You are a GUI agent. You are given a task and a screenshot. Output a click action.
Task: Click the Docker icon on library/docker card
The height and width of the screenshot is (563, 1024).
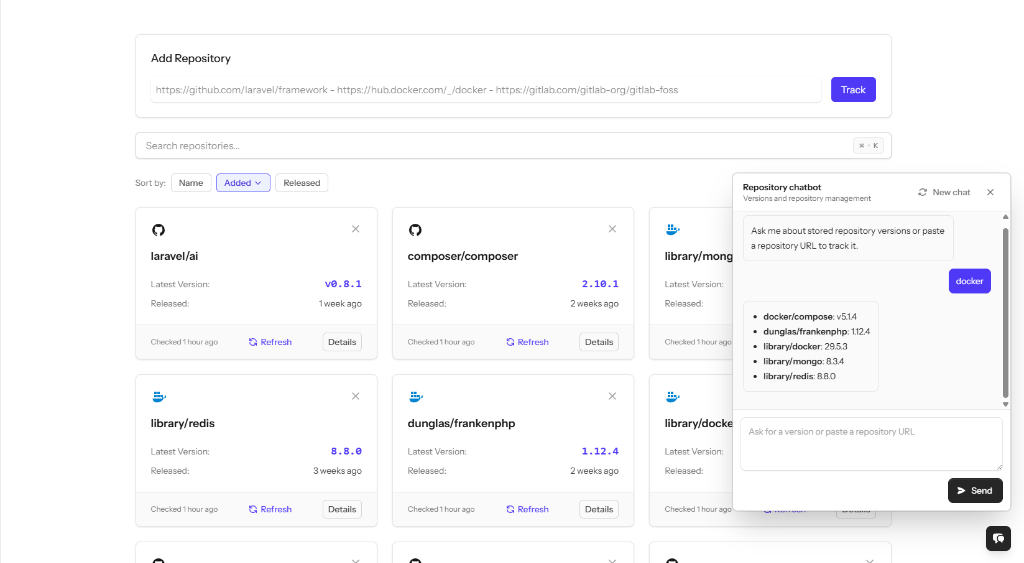(673, 396)
